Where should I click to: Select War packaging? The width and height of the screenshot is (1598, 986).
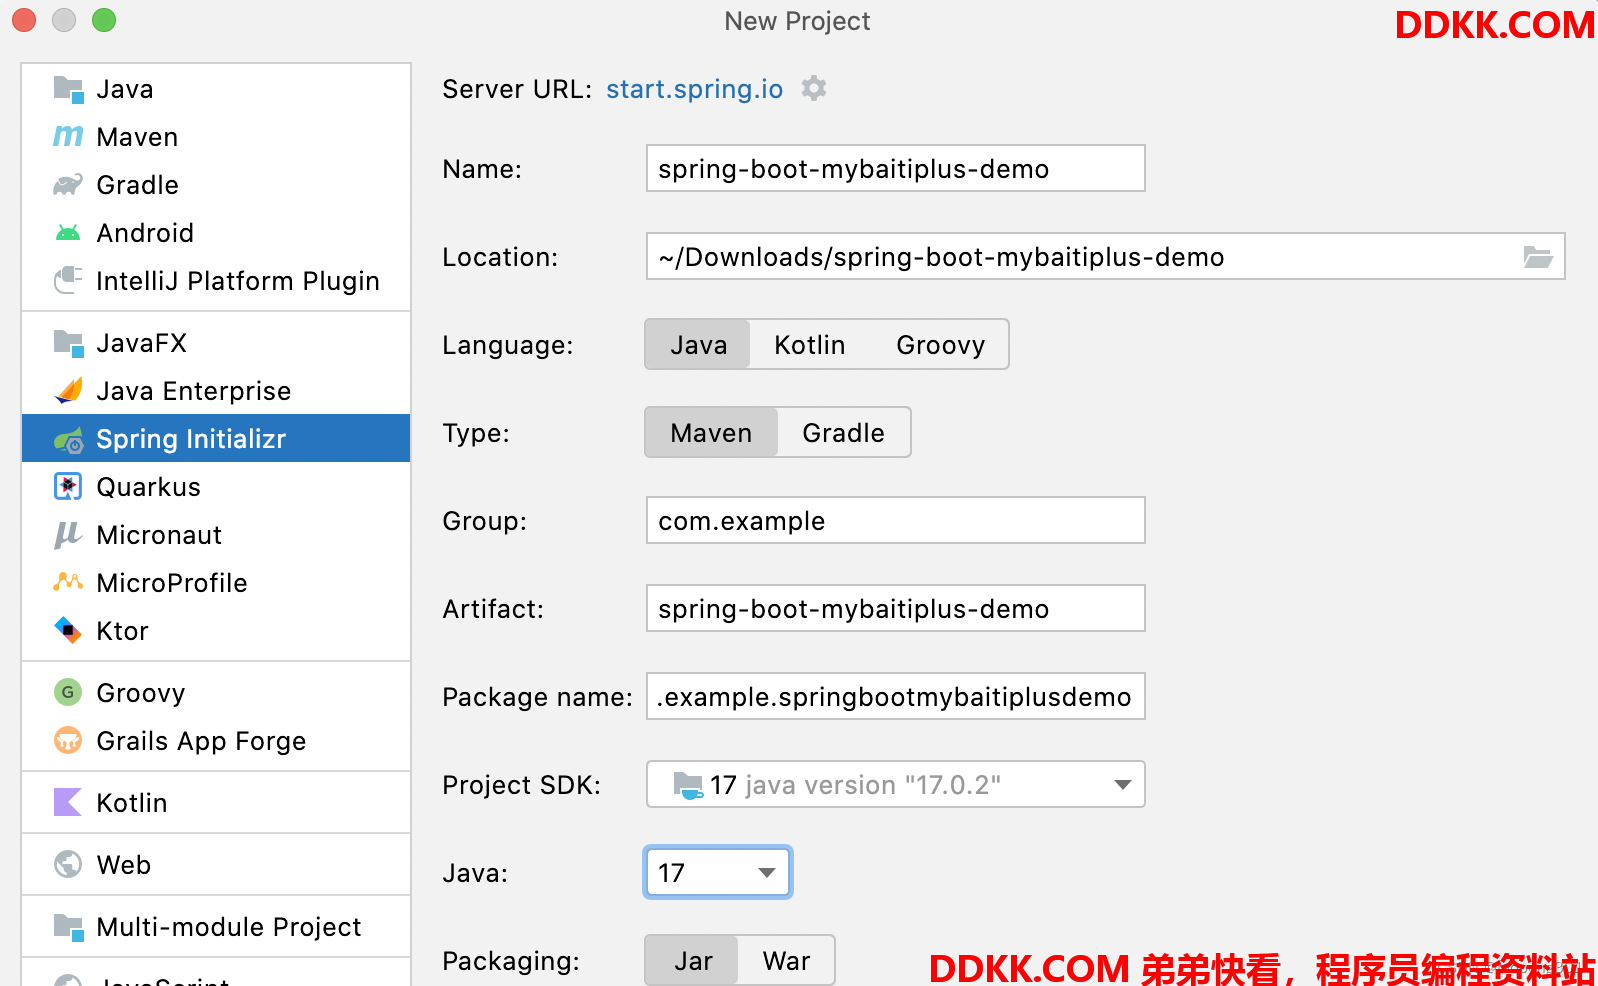coord(786,961)
